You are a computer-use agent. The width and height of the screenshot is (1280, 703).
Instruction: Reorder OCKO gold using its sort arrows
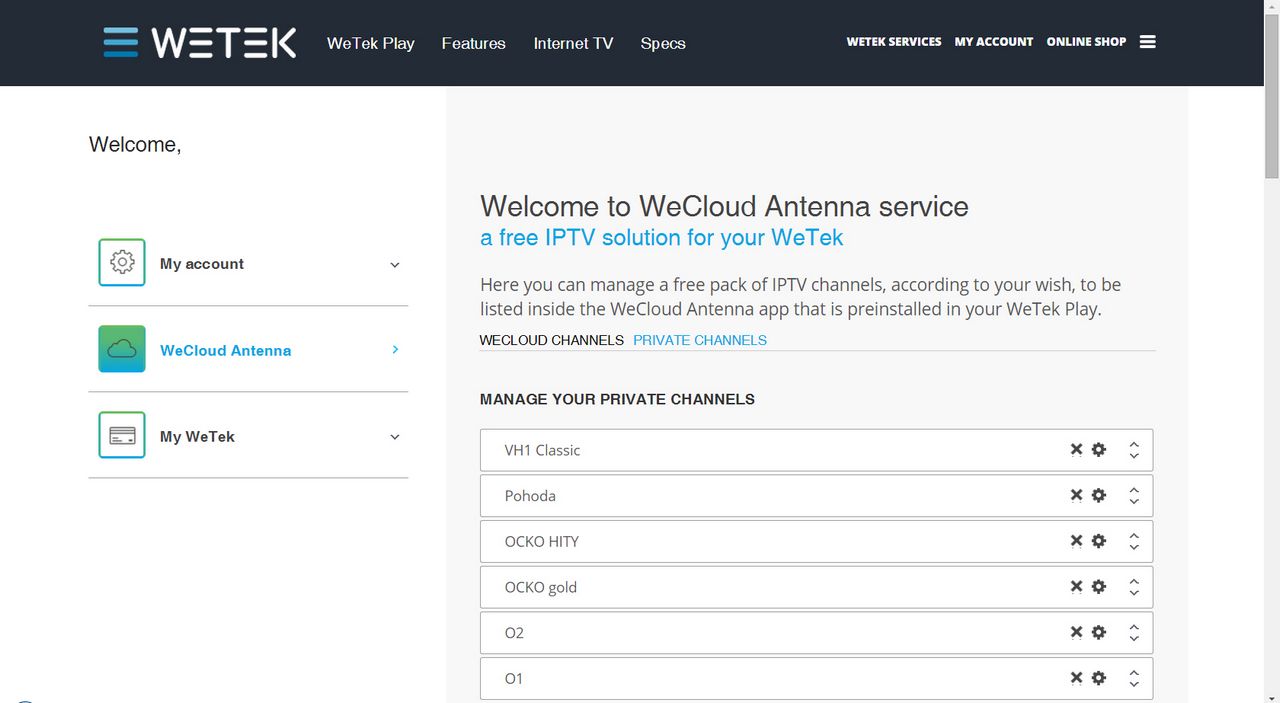click(1134, 588)
